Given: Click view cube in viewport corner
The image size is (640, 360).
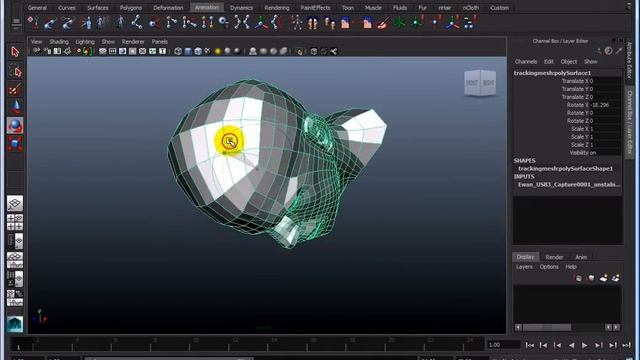Looking at the screenshot, I should pyautogui.click(x=480, y=83).
